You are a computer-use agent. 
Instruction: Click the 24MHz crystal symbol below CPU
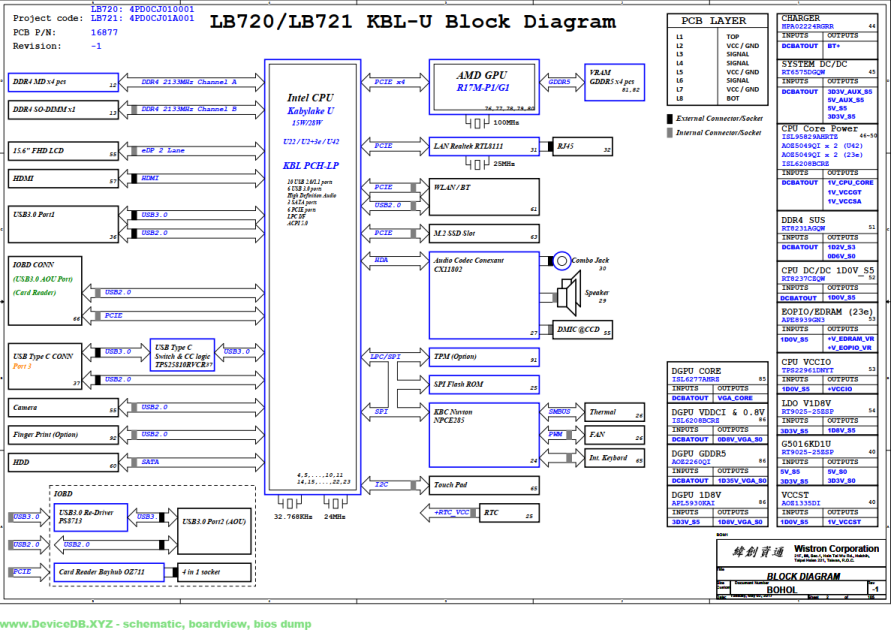click(335, 503)
